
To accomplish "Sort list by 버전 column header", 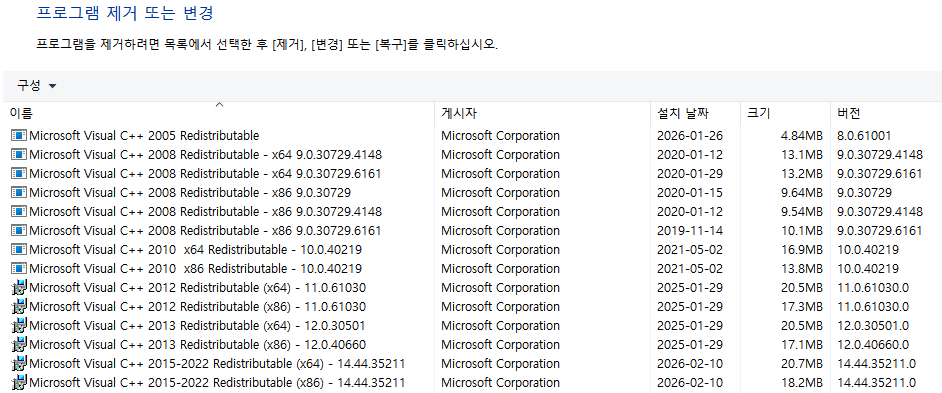I will pos(886,113).
